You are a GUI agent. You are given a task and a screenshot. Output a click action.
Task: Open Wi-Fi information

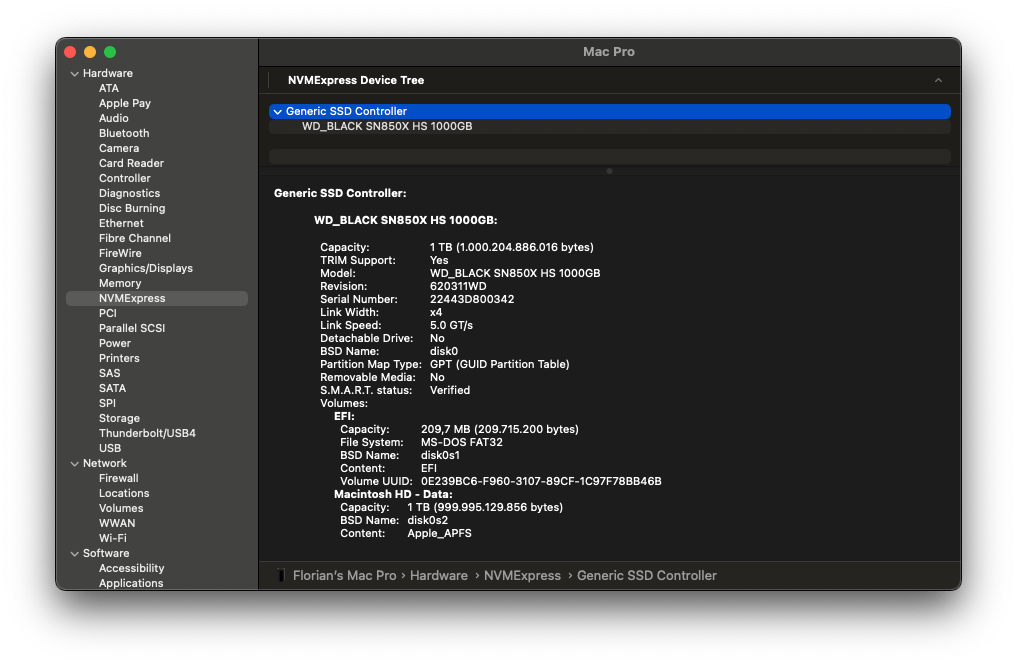[x=113, y=538]
